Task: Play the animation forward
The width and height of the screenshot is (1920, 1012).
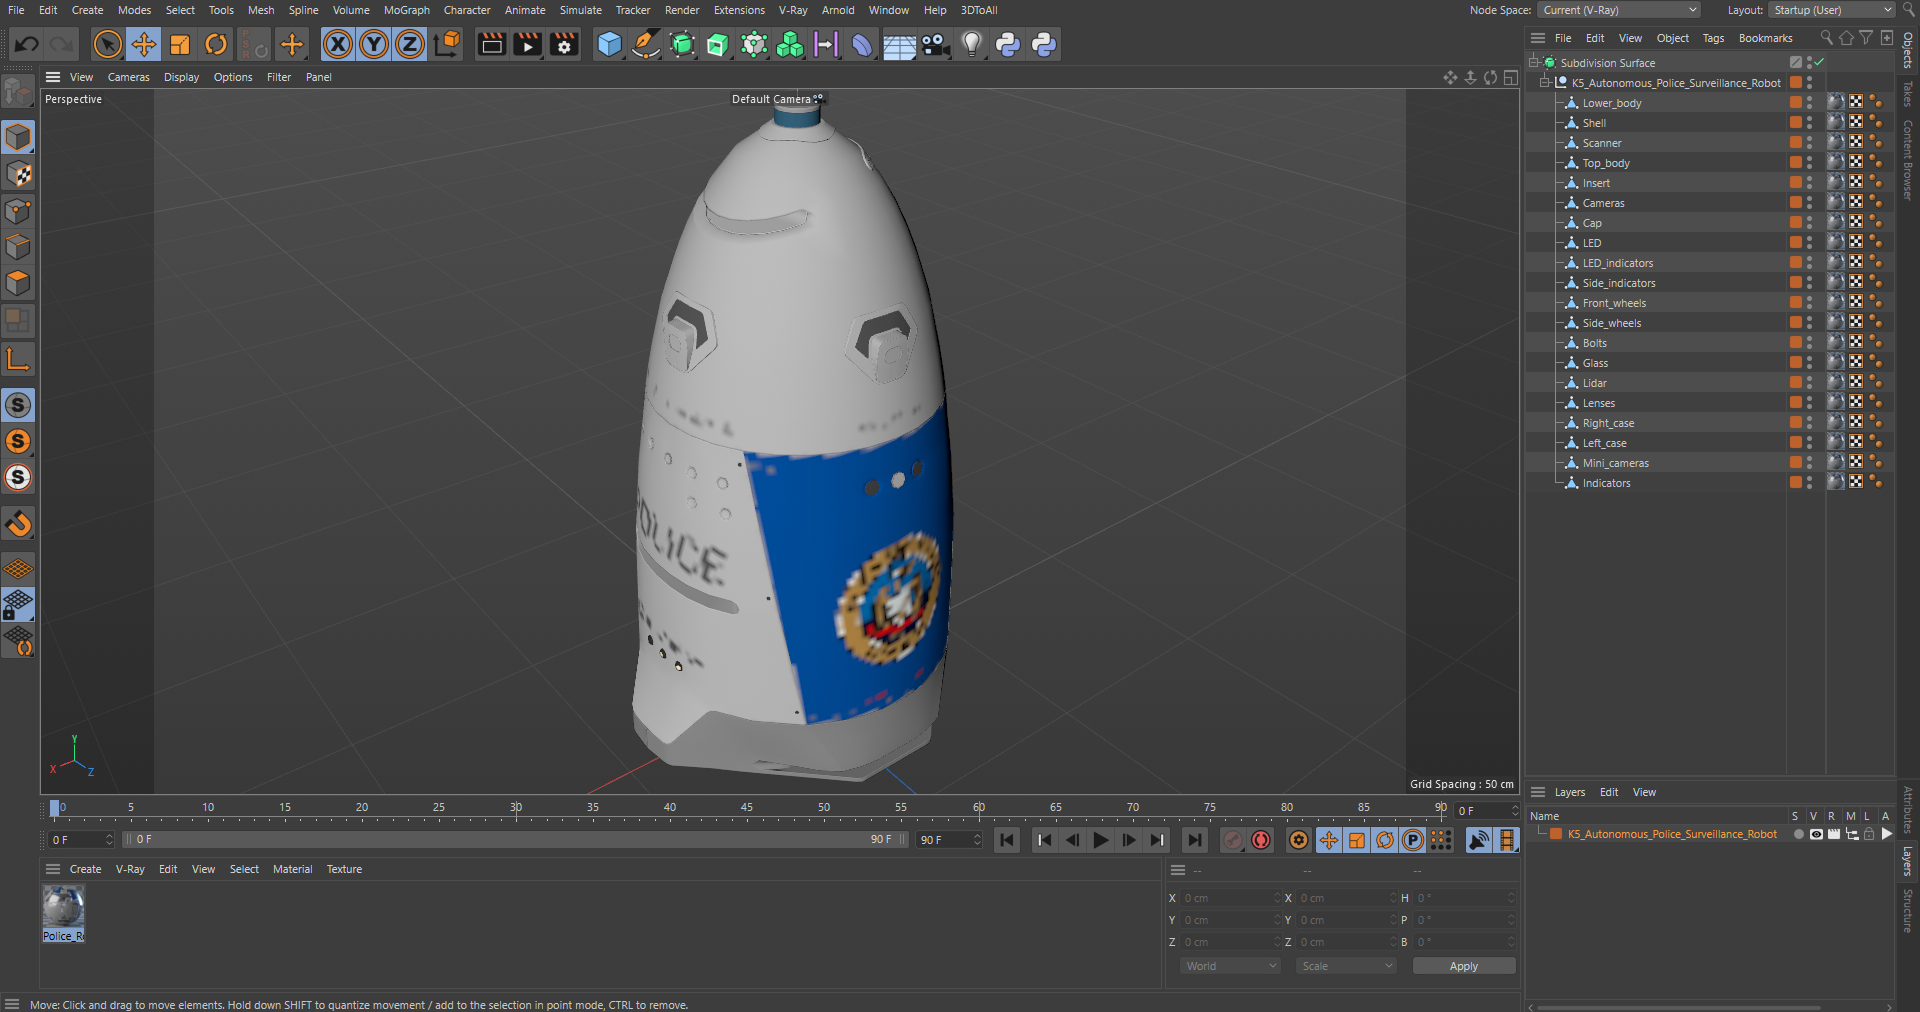Action: [x=1100, y=840]
